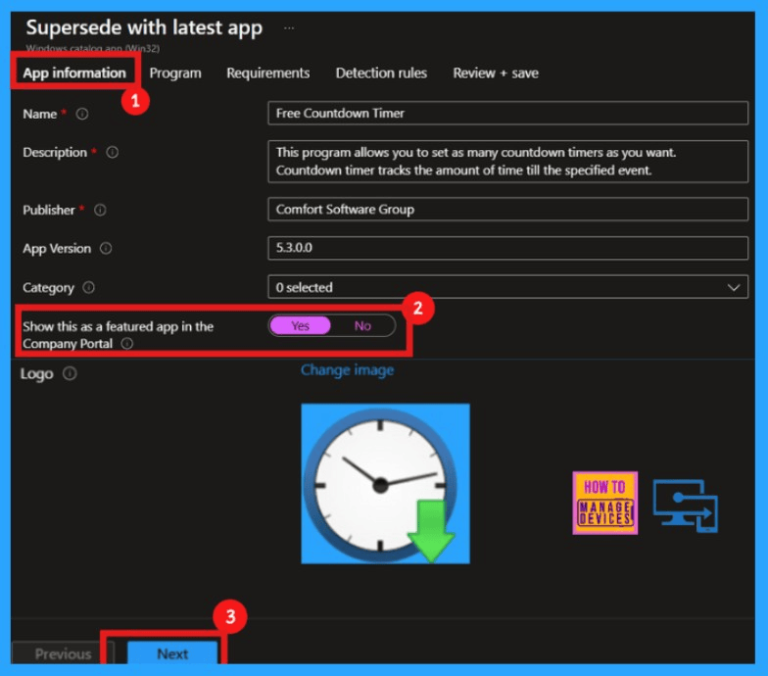Select the Review + save tab
Screen dimensions: 768x676
point(495,73)
